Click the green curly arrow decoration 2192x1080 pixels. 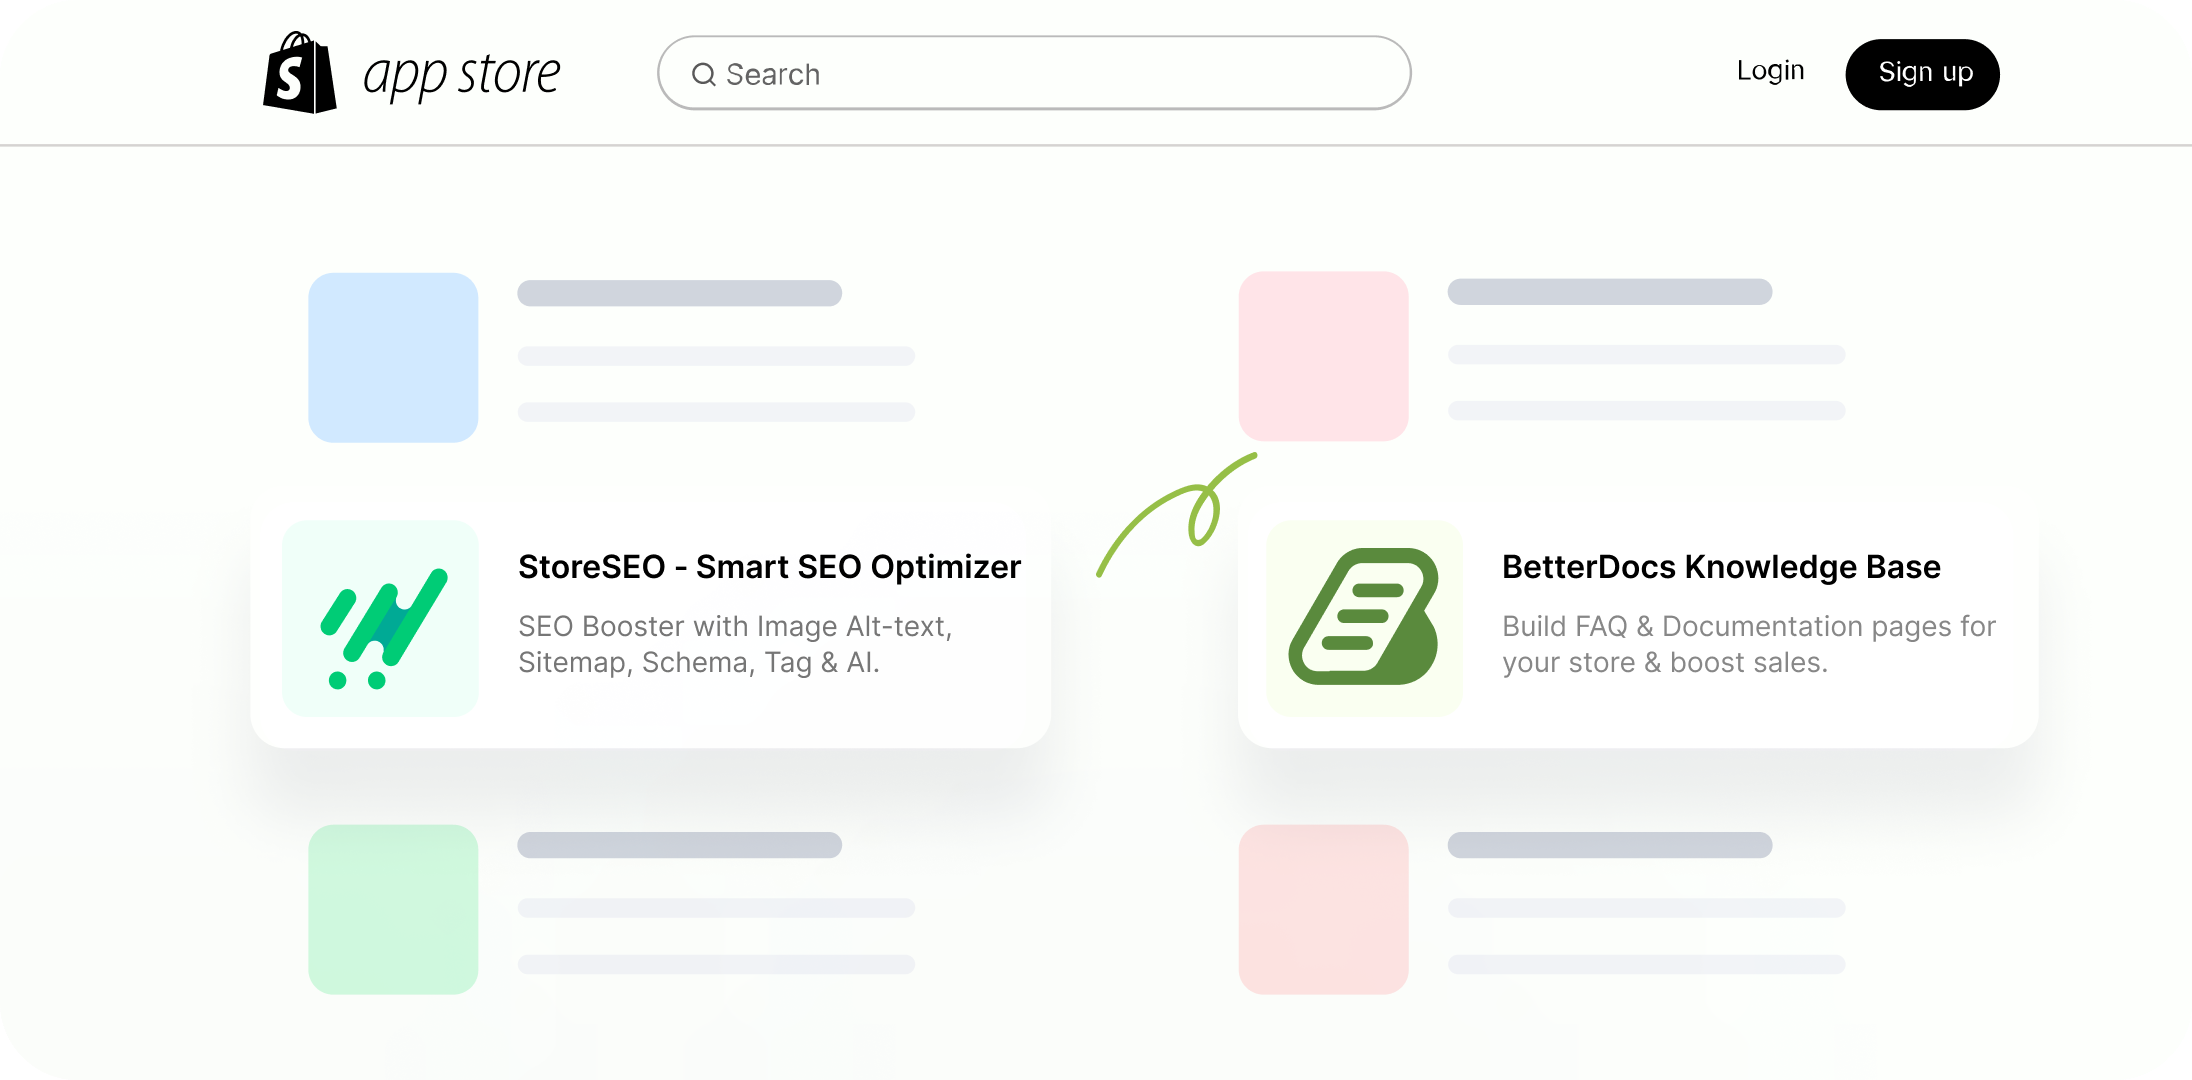[1177, 514]
